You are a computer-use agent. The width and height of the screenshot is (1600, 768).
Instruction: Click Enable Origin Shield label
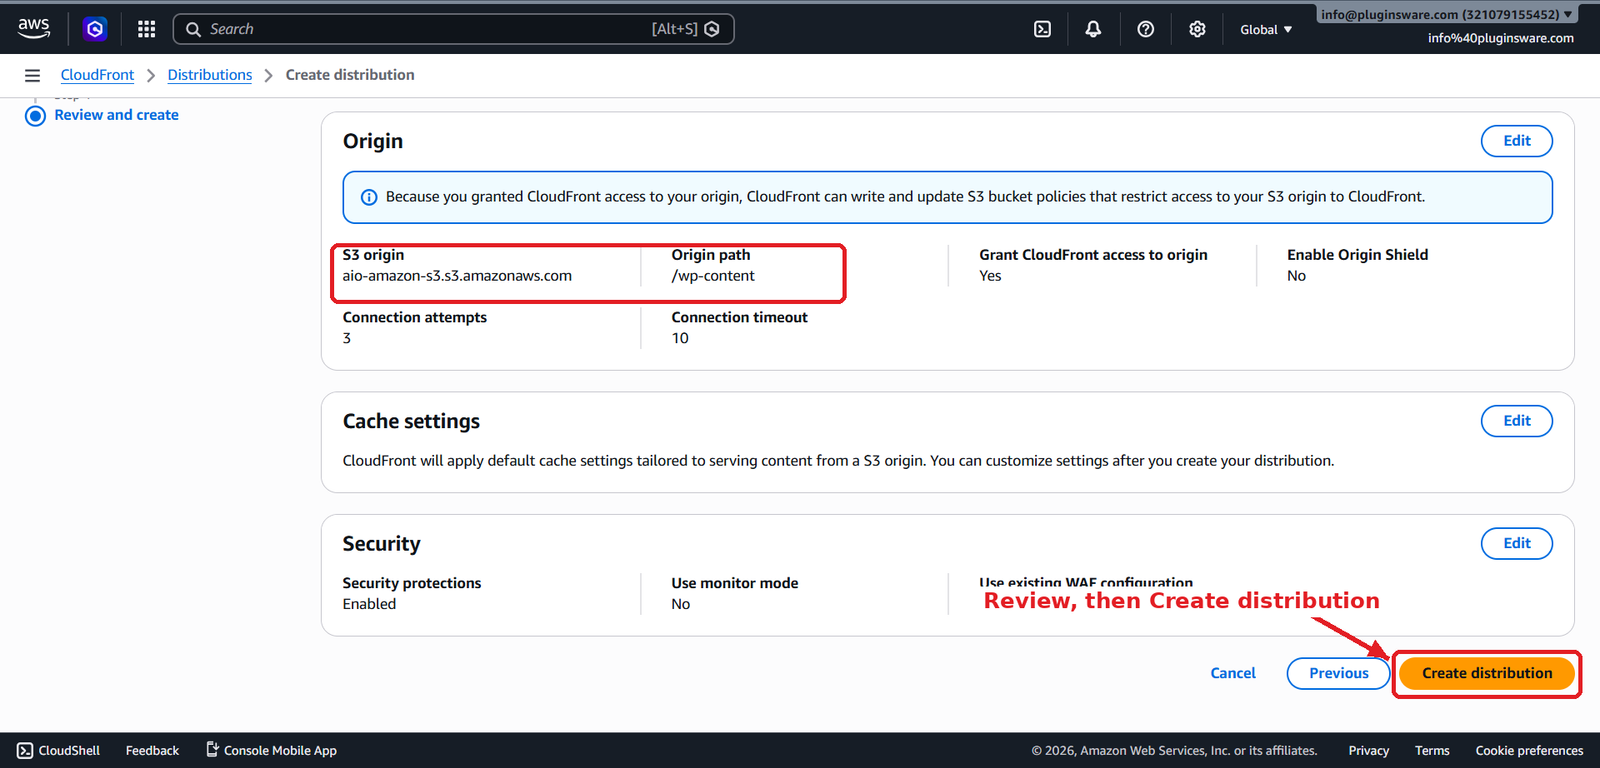coord(1357,255)
